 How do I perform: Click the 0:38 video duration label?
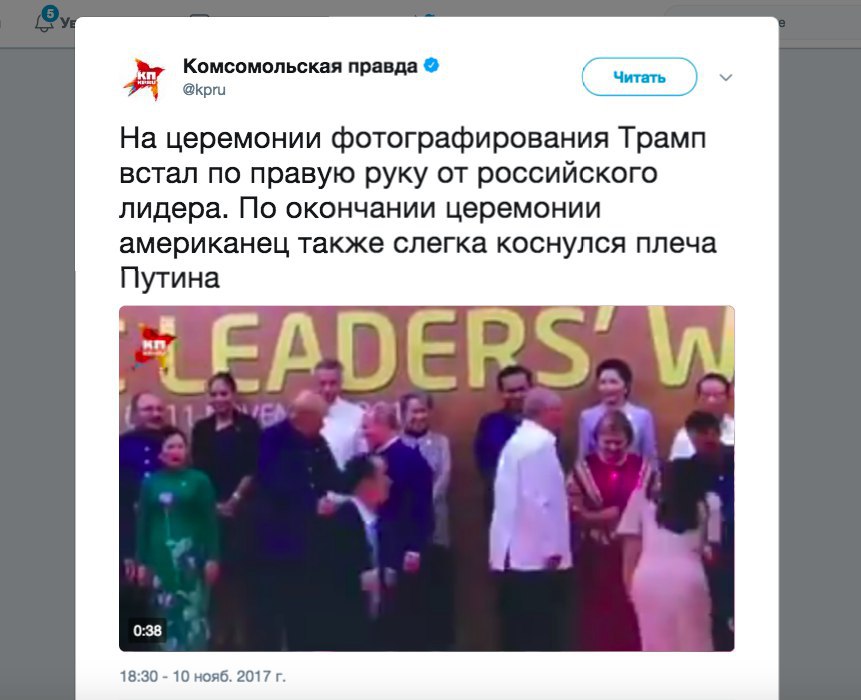pos(147,630)
